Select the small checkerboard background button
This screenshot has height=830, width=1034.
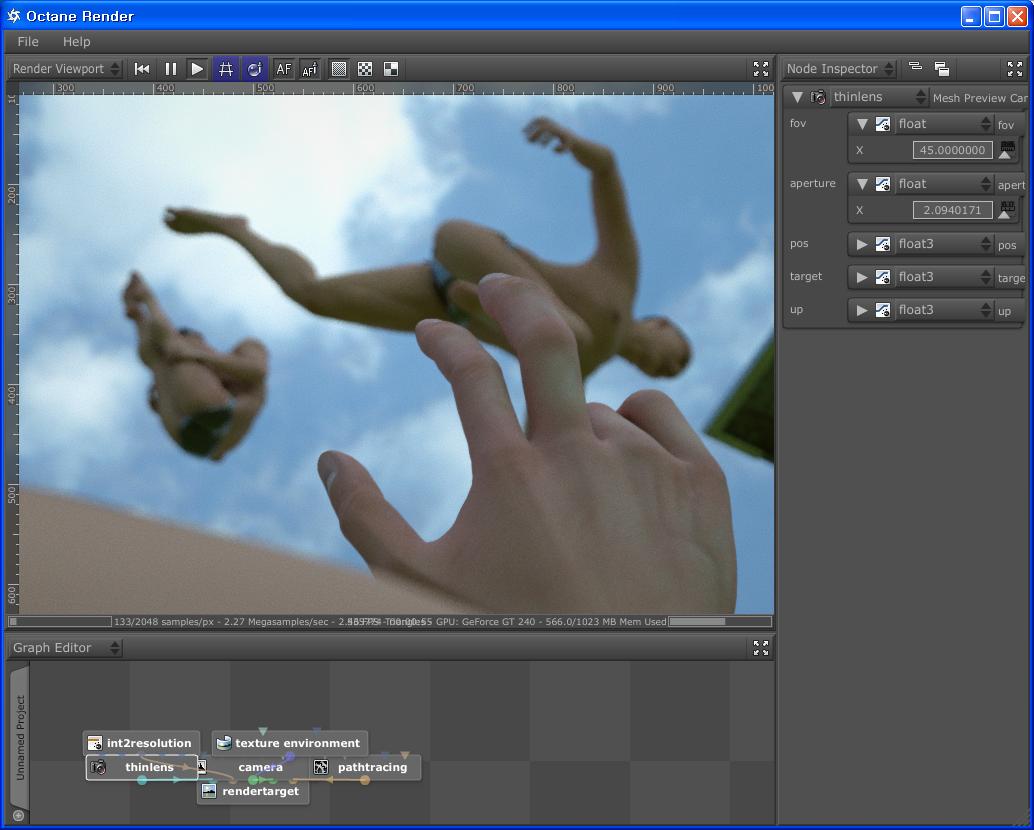365,69
